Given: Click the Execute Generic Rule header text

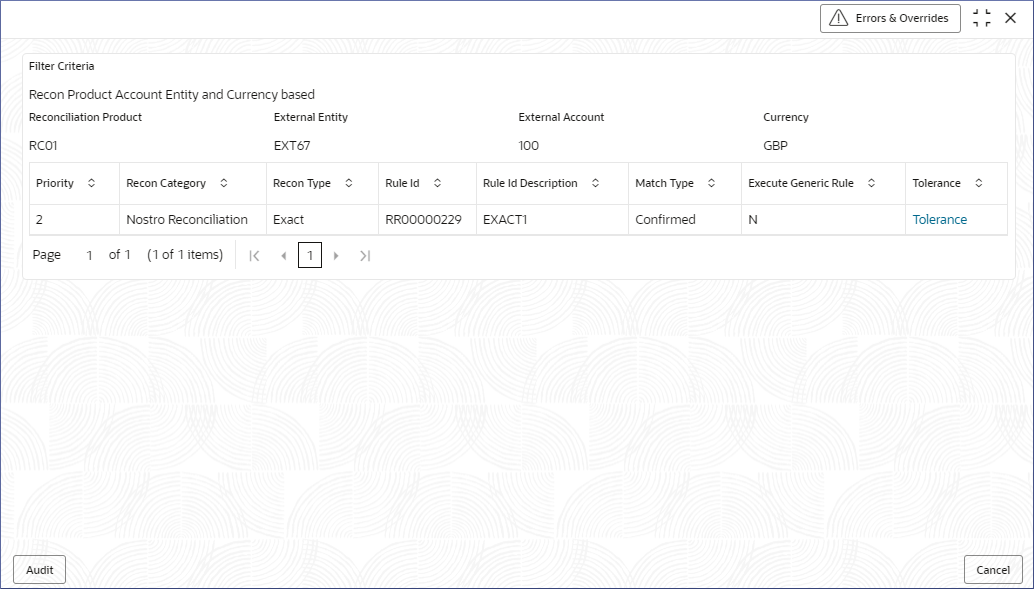Looking at the screenshot, I should 801,183.
